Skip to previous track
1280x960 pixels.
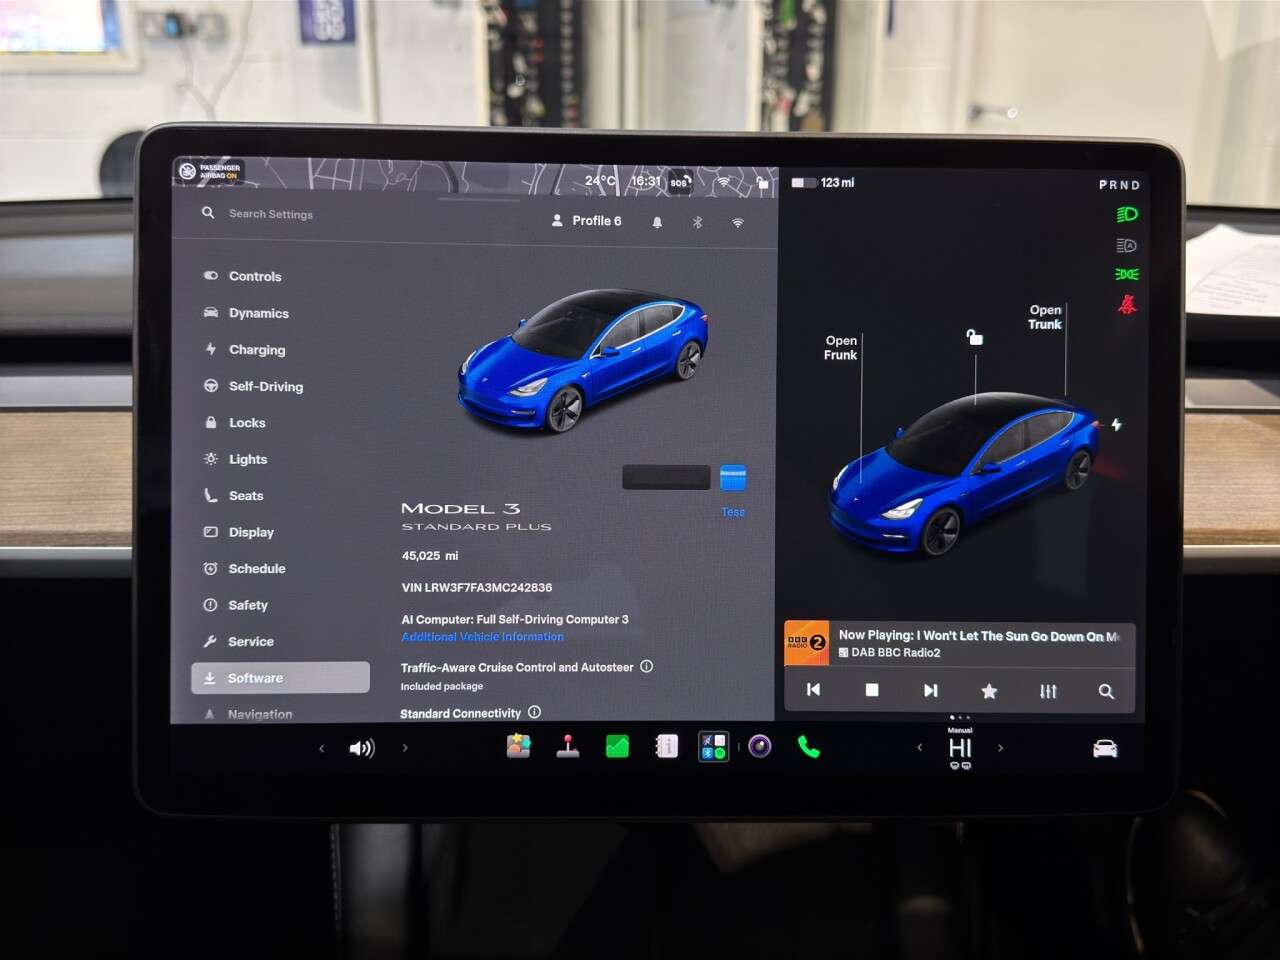coord(813,690)
